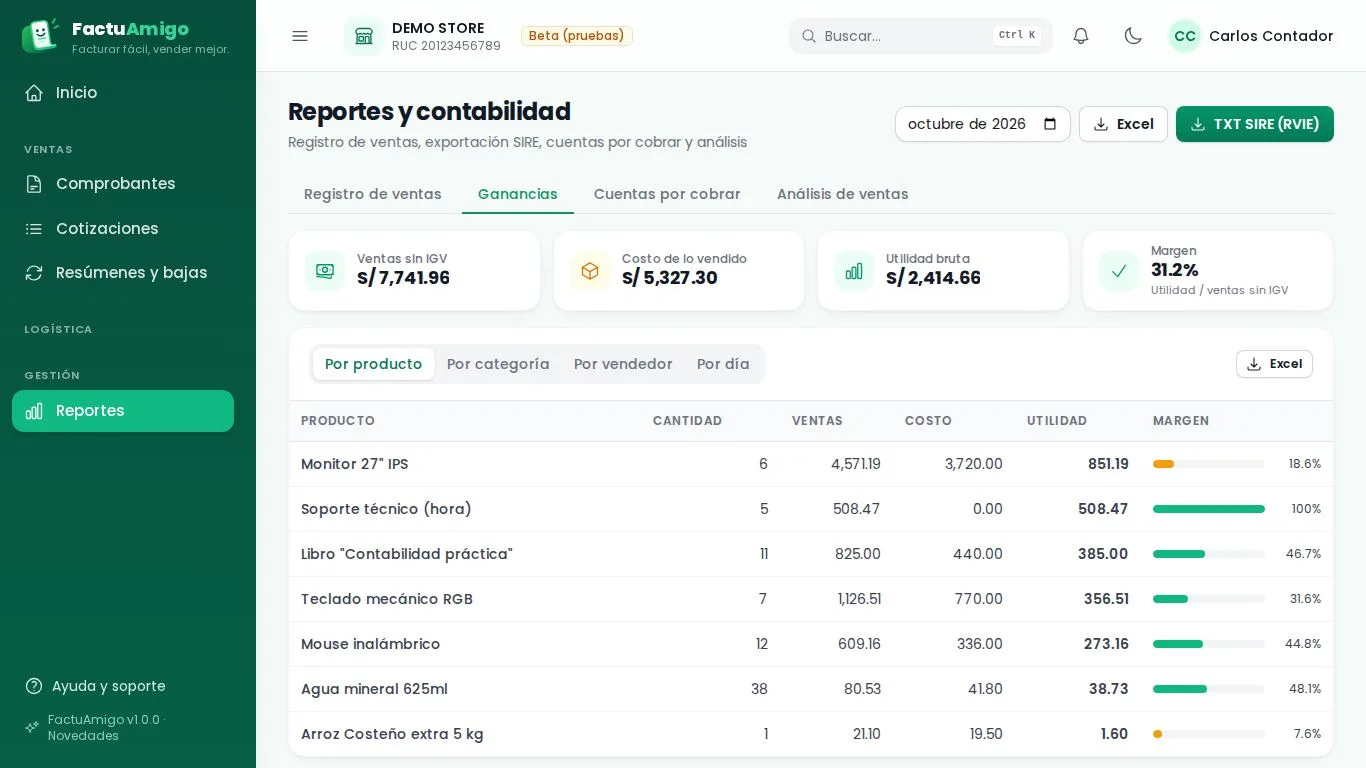Switch to Por día view

(723, 364)
